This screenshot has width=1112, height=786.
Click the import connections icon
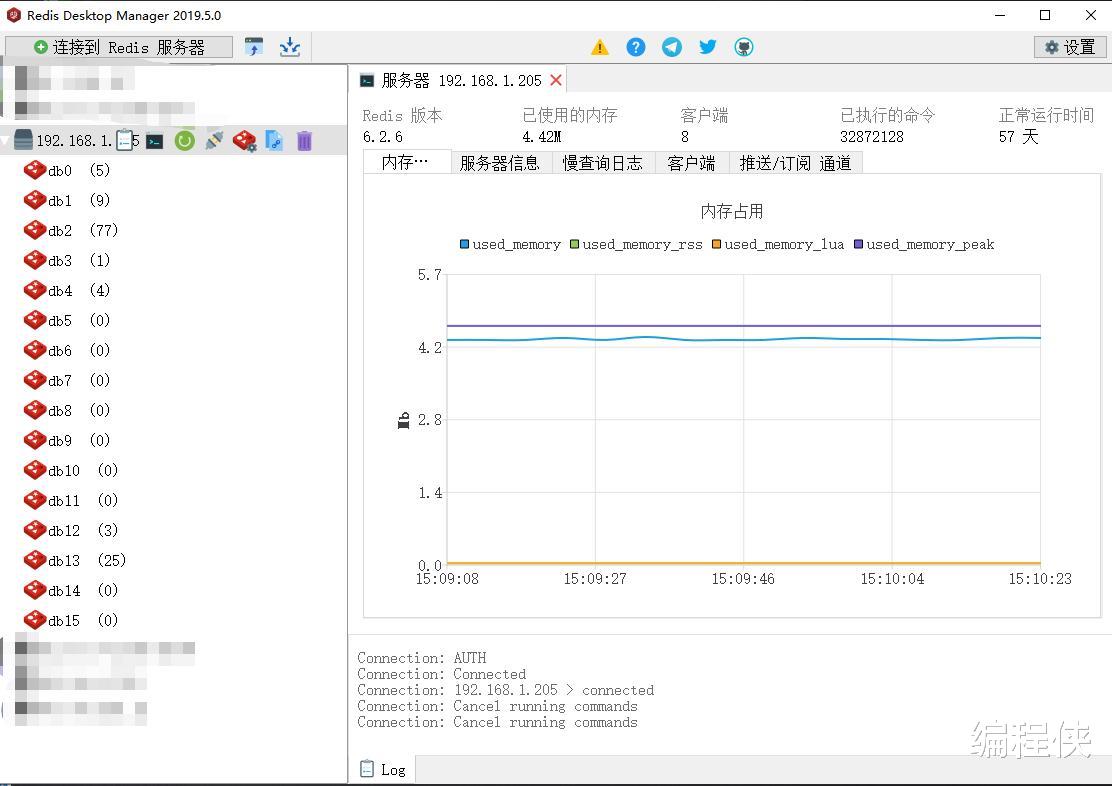[254, 47]
